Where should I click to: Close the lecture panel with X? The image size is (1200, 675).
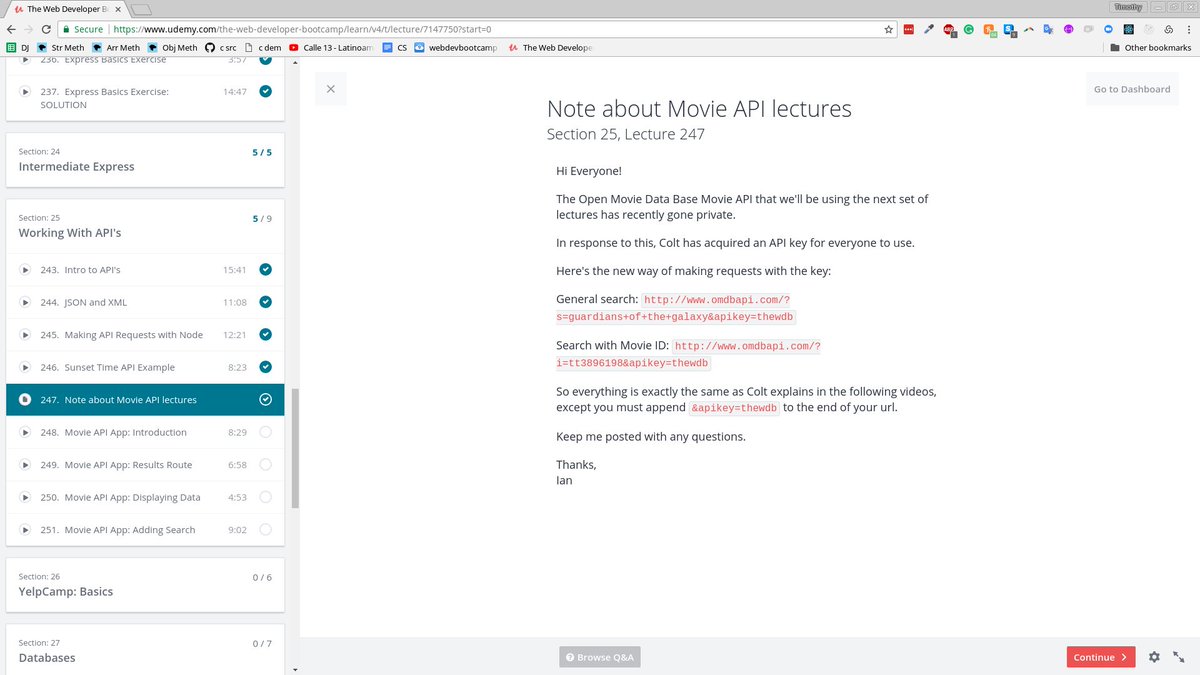point(330,89)
